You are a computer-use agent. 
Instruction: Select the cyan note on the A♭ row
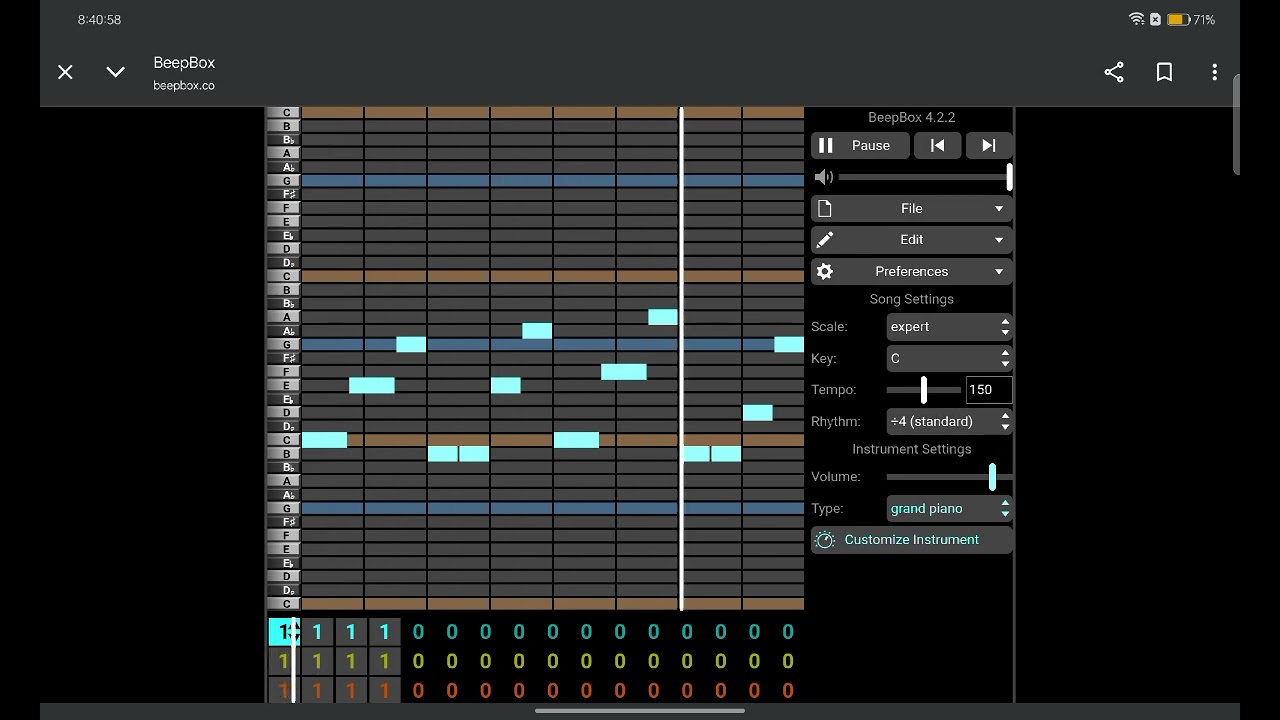point(537,331)
